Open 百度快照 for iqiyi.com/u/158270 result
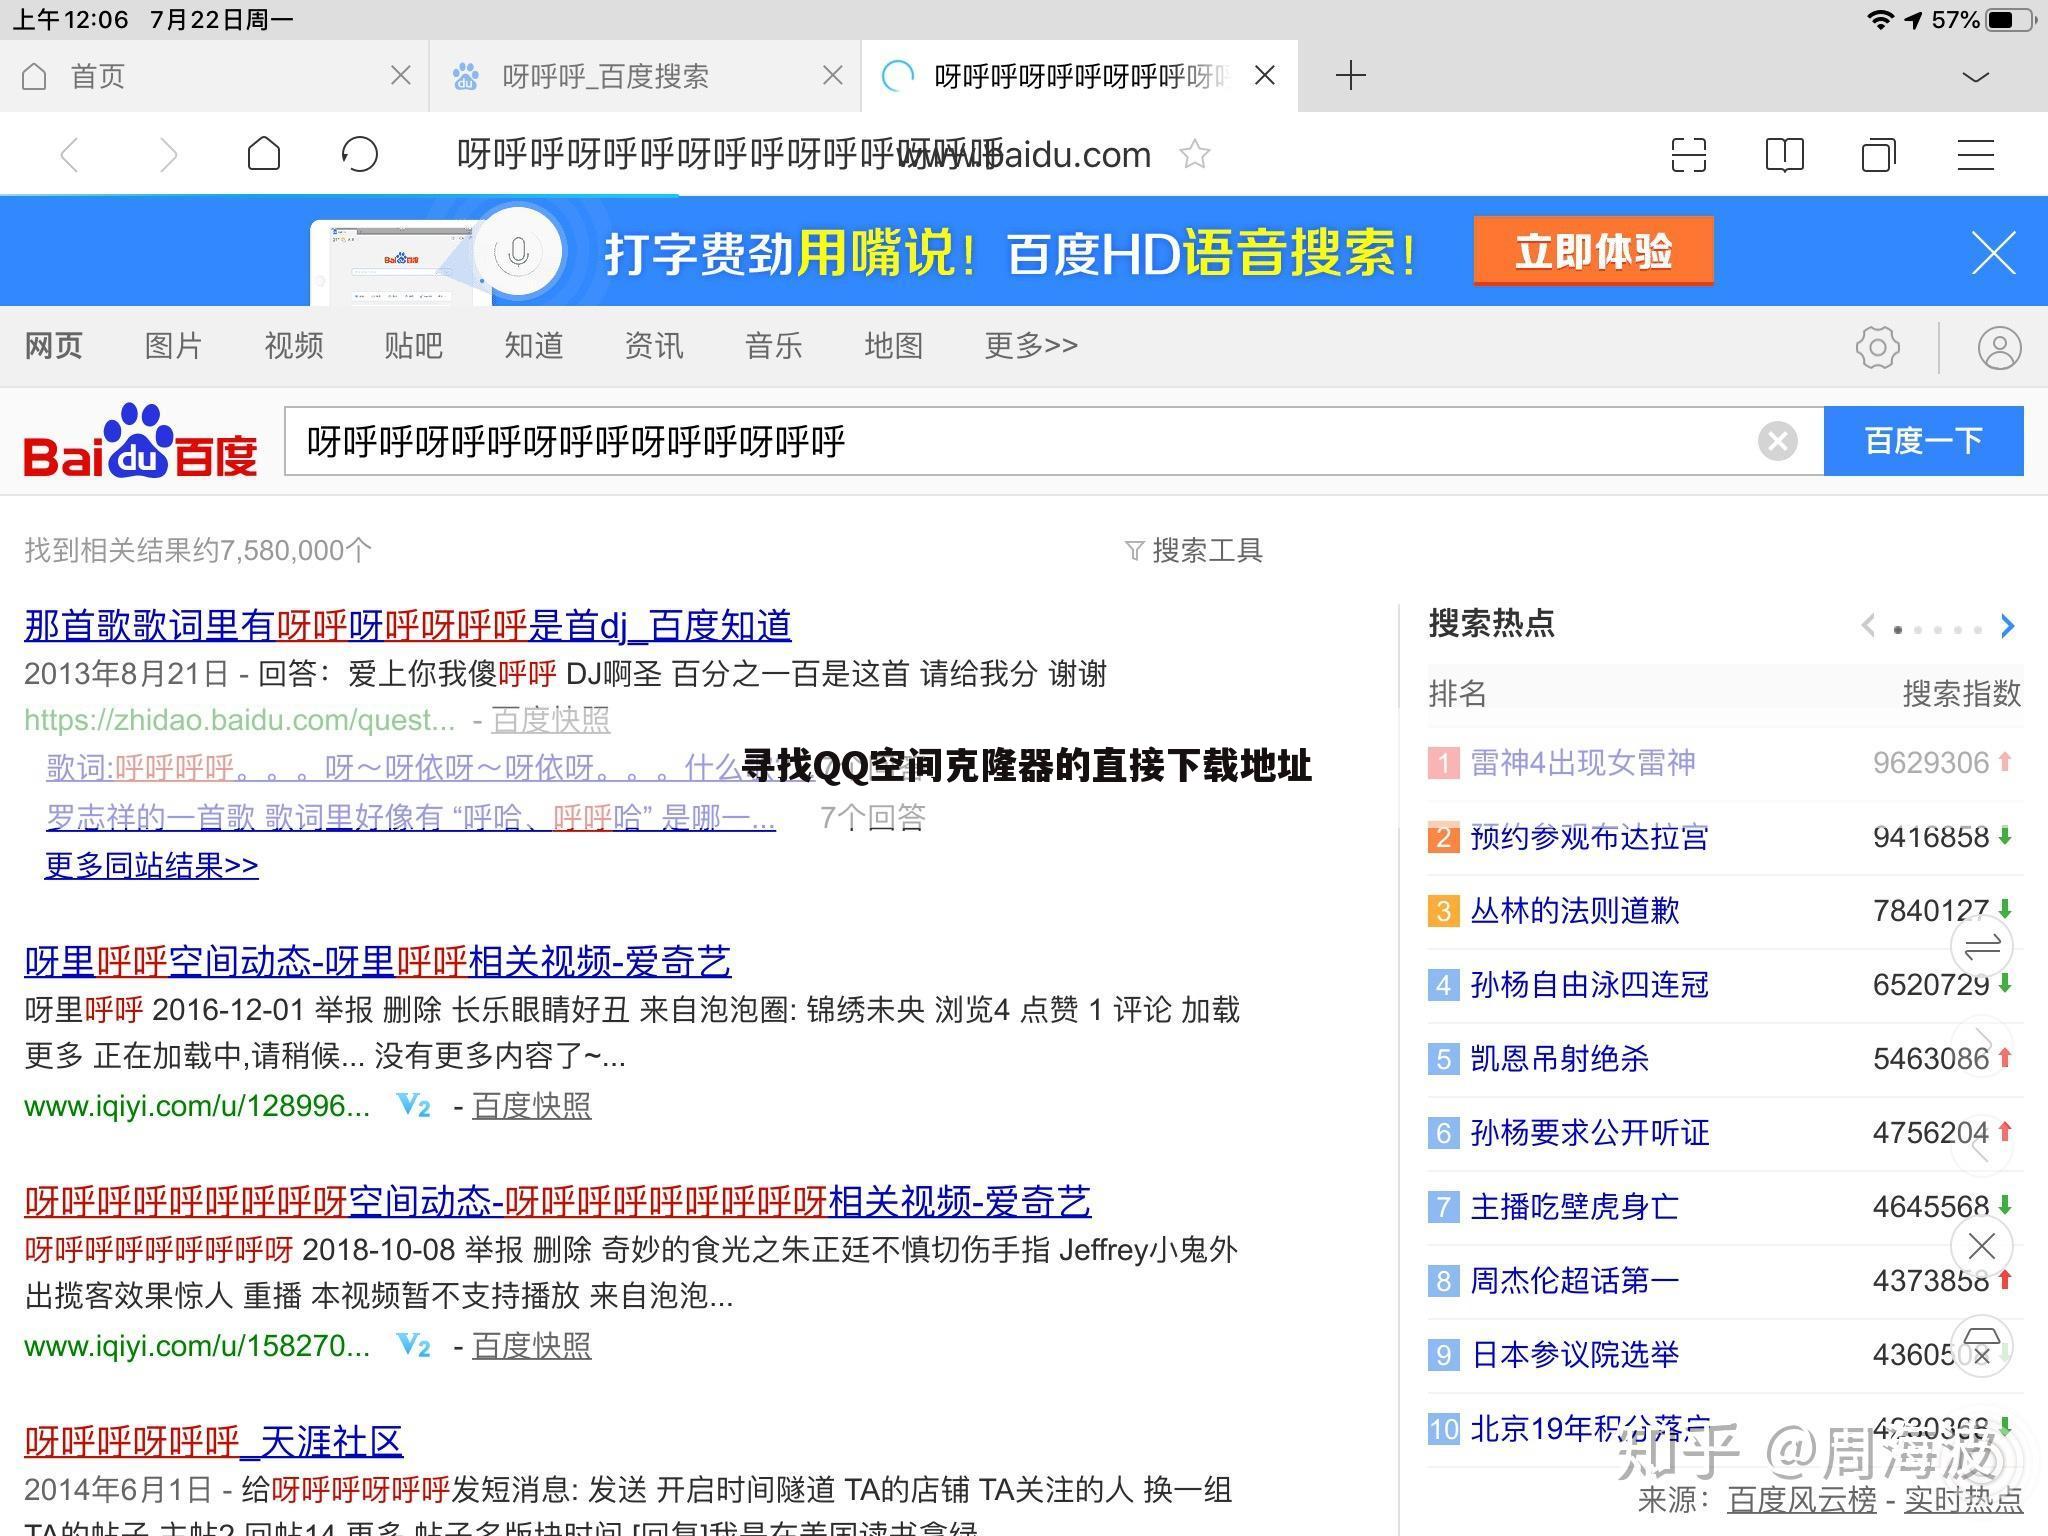 point(531,1346)
